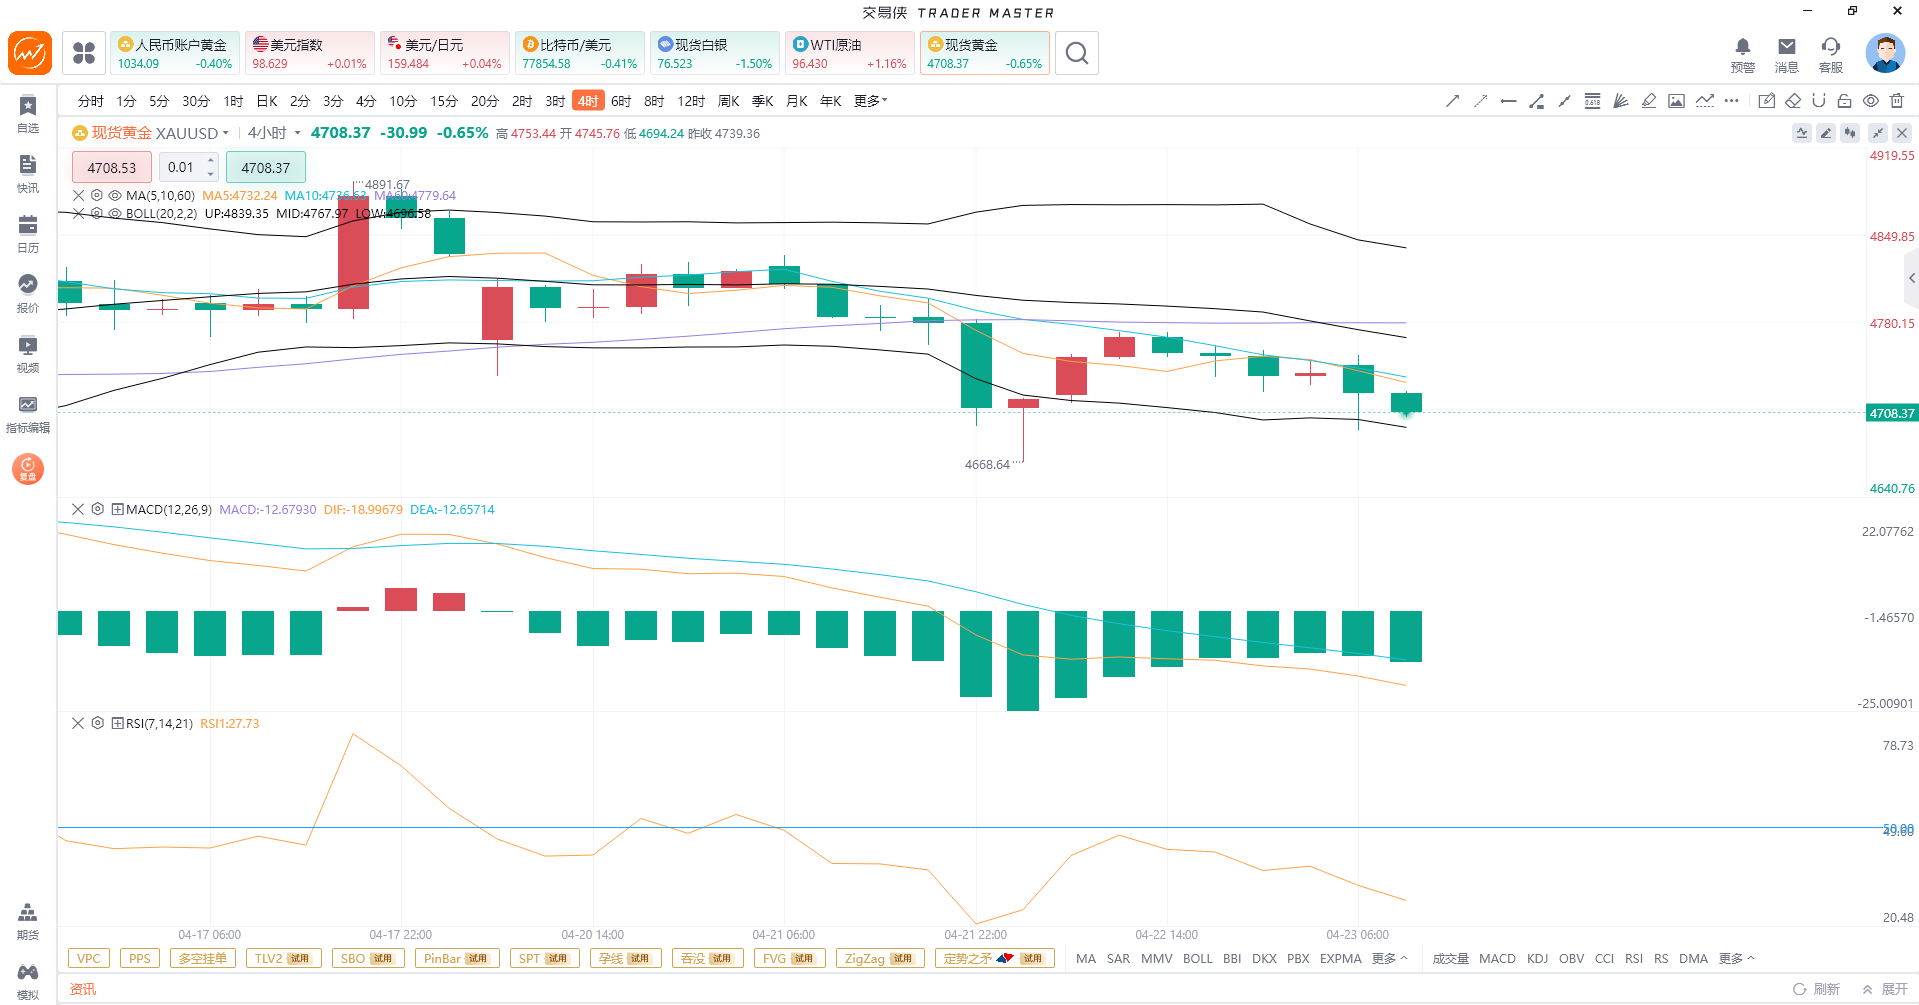The image size is (1919, 1005).
Task: Contact 客服 customer service
Action: (1831, 55)
